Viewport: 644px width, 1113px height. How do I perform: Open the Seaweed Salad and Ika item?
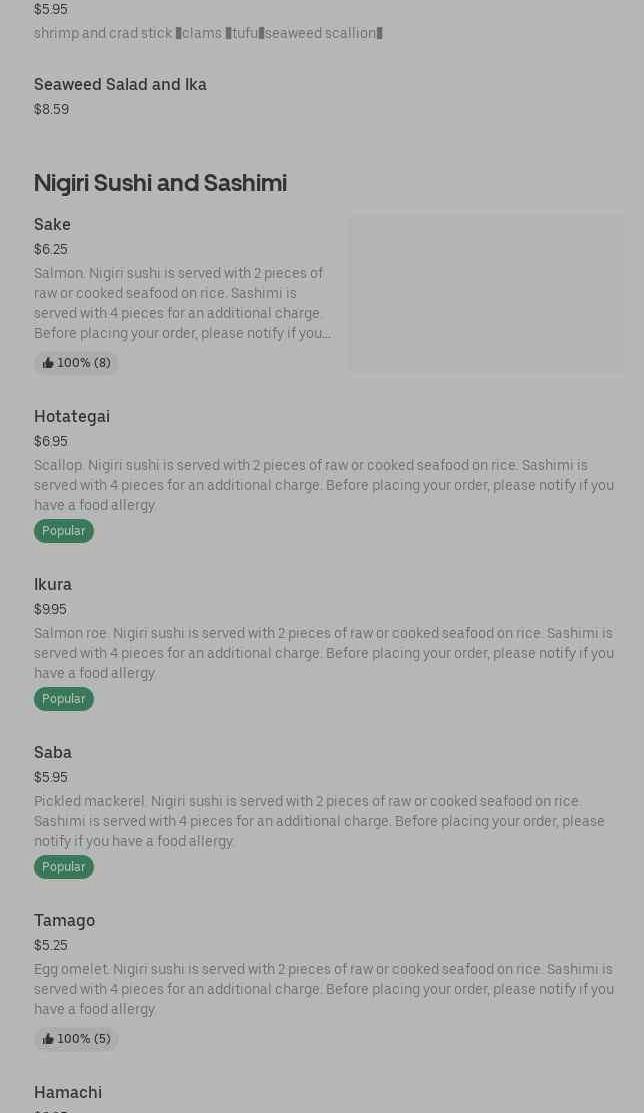pyautogui.click(x=120, y=85)
